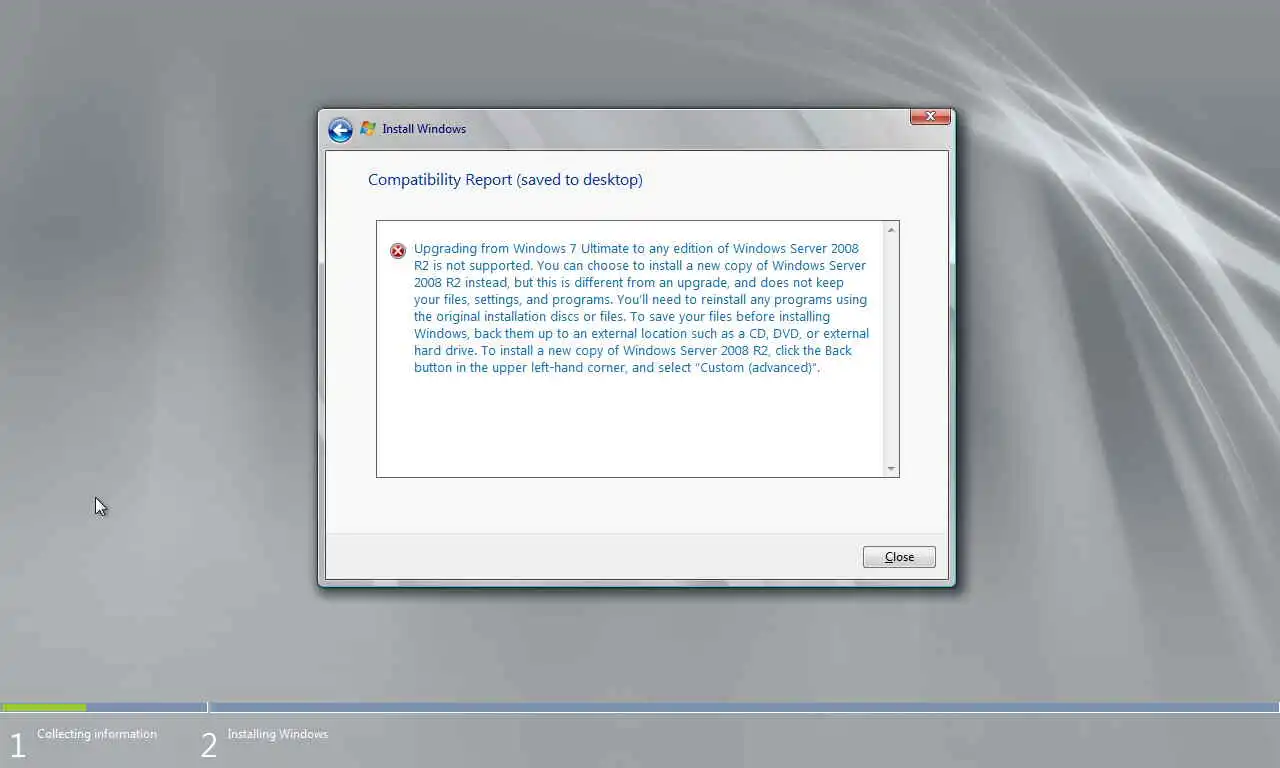This screenshot has width=1280, height=768.
Task: Click the report scrollbar down arrow
Action: point(891,468)
